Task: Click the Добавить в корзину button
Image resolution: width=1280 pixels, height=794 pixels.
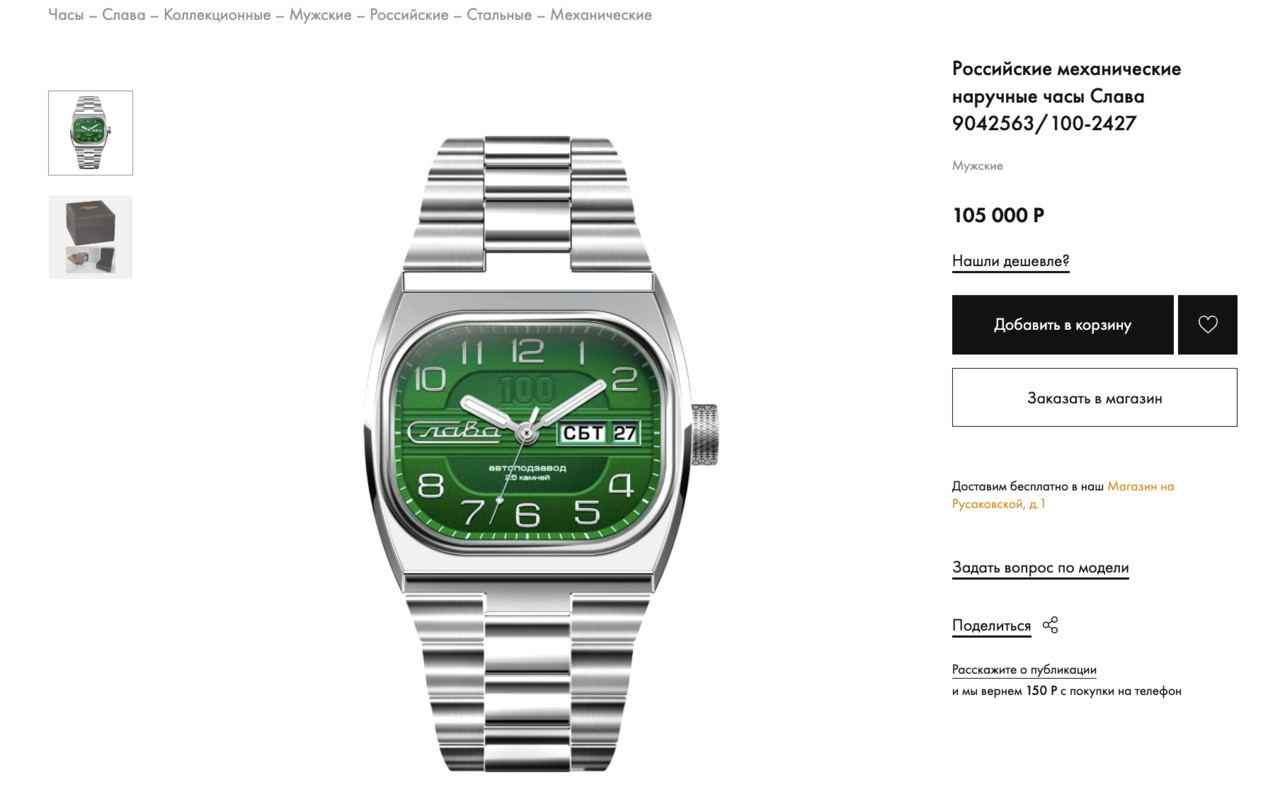Action: click(1062, 324)
